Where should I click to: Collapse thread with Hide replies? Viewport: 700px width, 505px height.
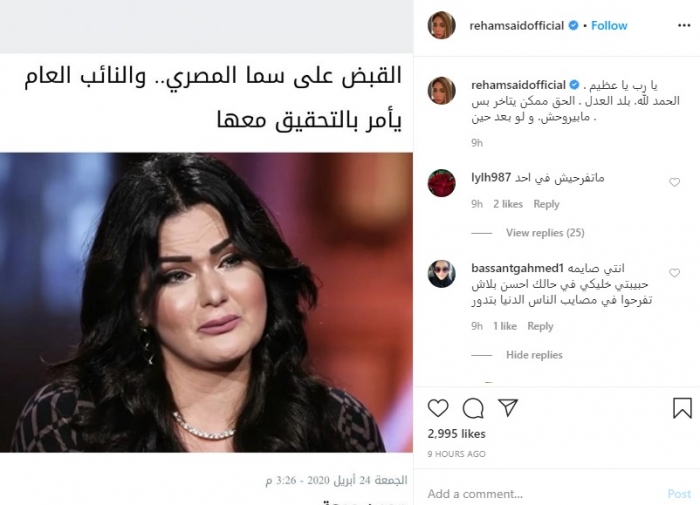(534, 355)
